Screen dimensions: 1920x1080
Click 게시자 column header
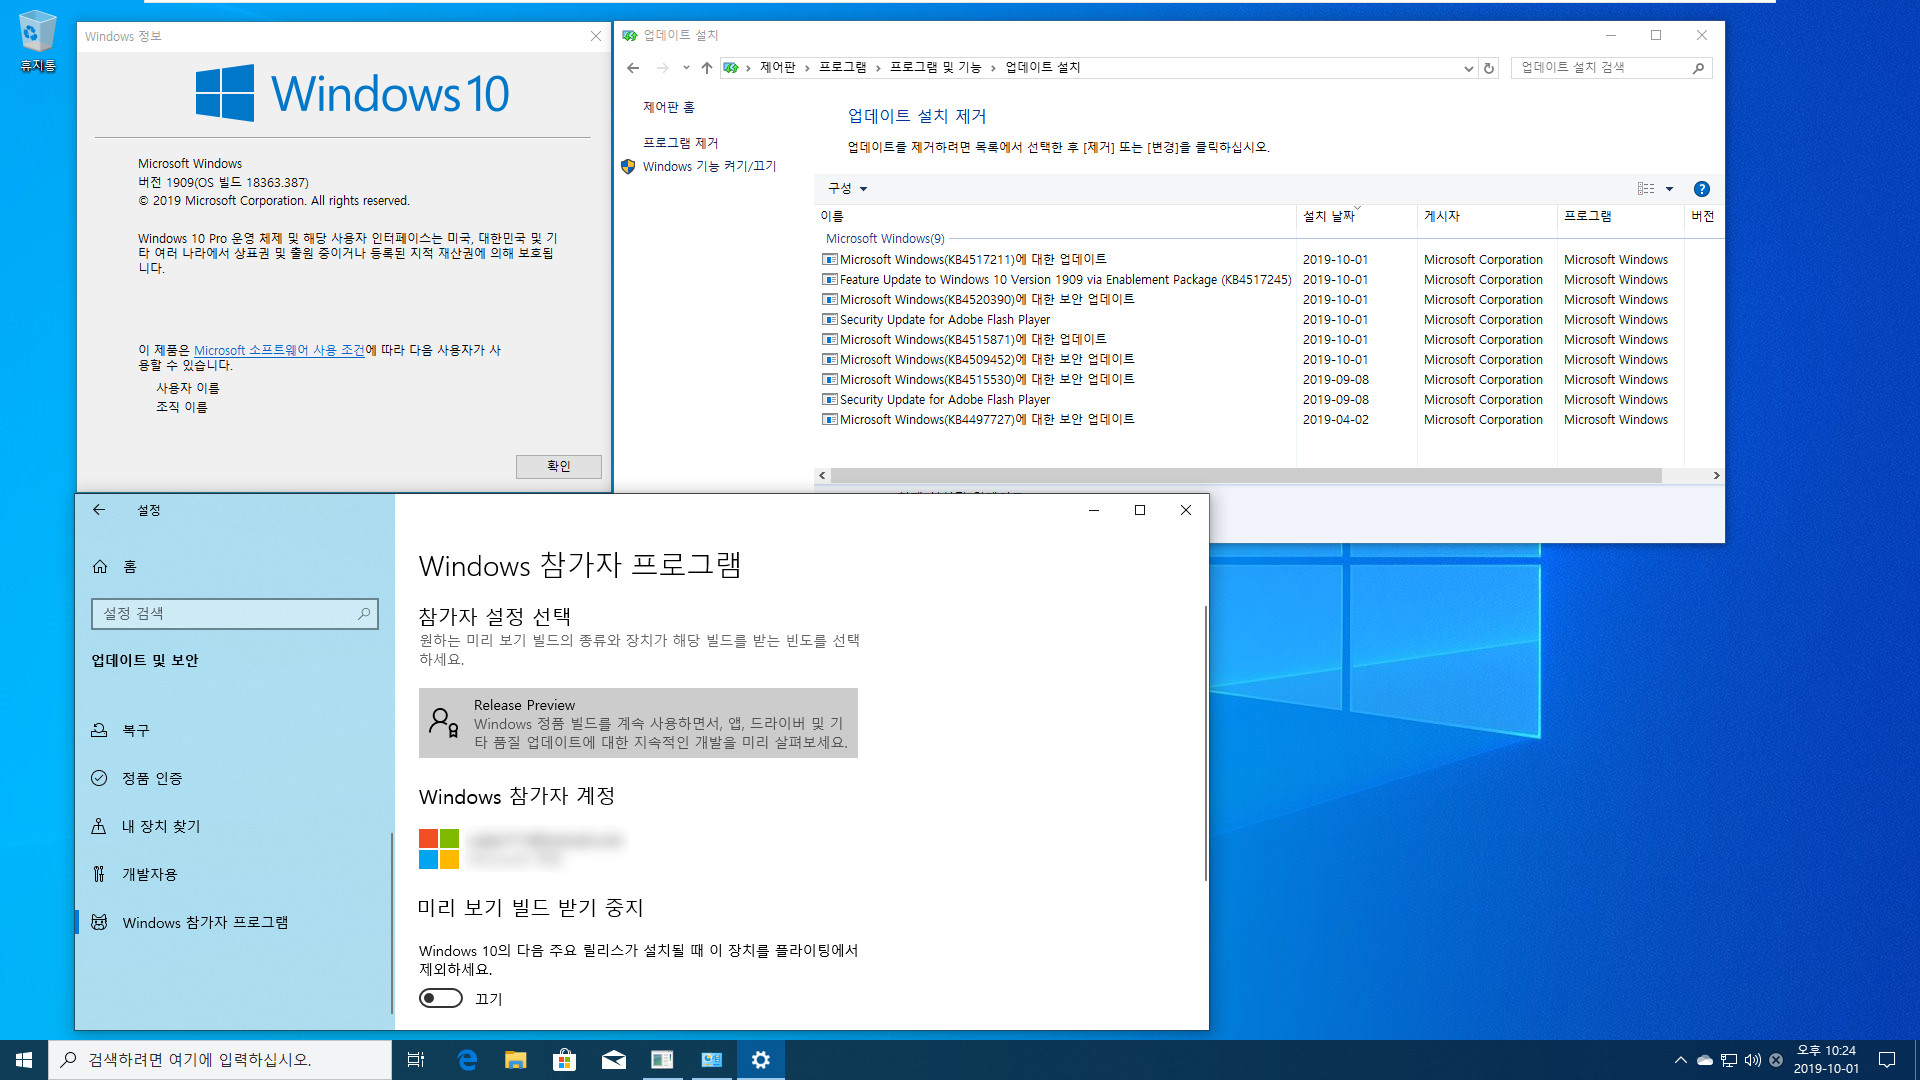(1487, 216)
